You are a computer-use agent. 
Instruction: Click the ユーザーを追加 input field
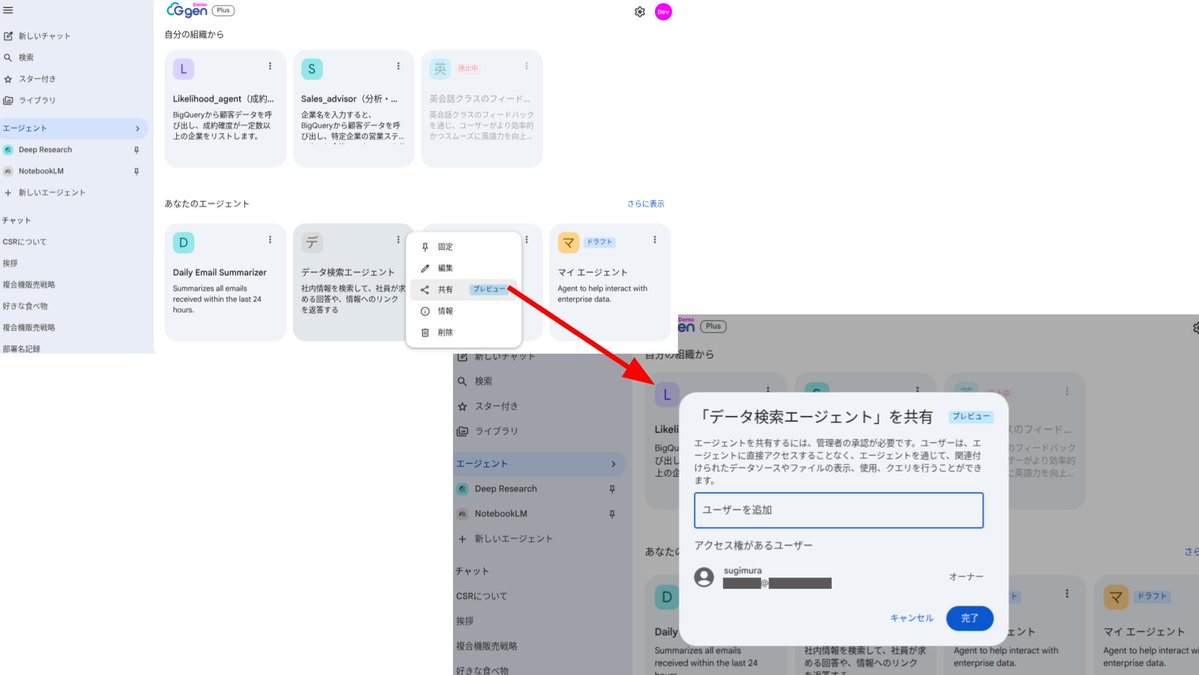[x=837, y=510]
